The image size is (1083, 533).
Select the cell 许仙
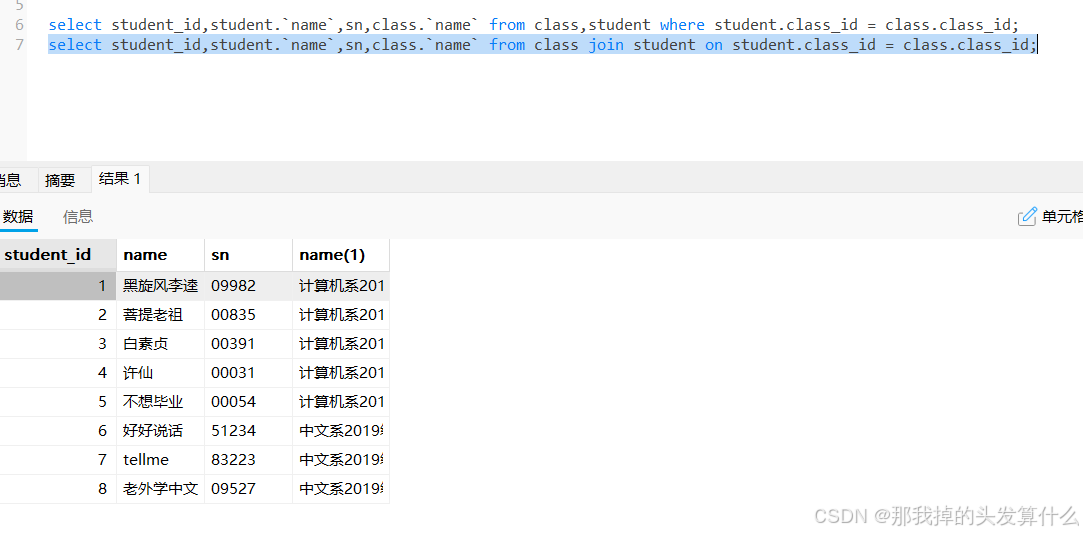(160, 373)
